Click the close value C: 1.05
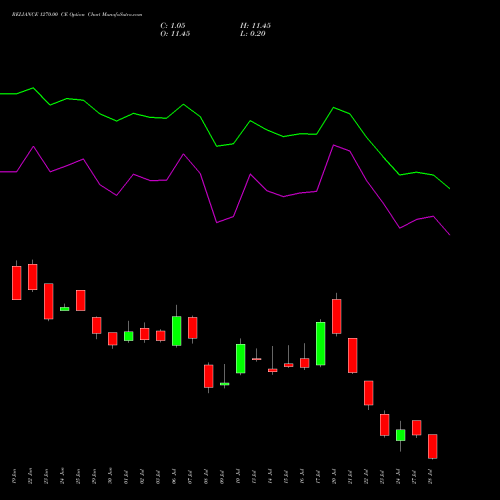This screenshot has width=500, height=500. click(x=173, y=26)
